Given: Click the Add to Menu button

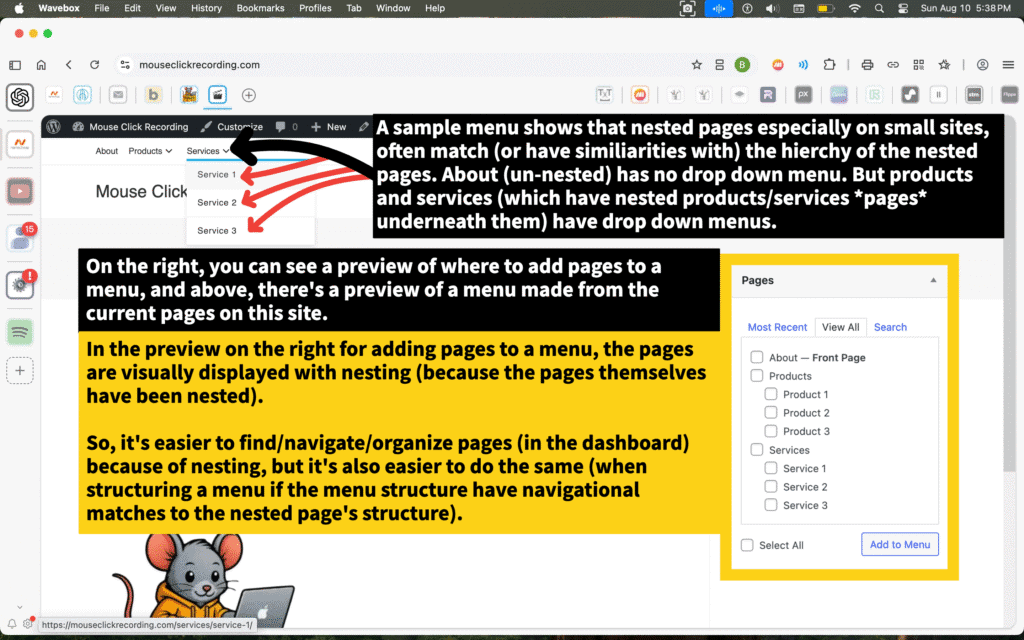Looking at the screenshot, I should point(899,545).
